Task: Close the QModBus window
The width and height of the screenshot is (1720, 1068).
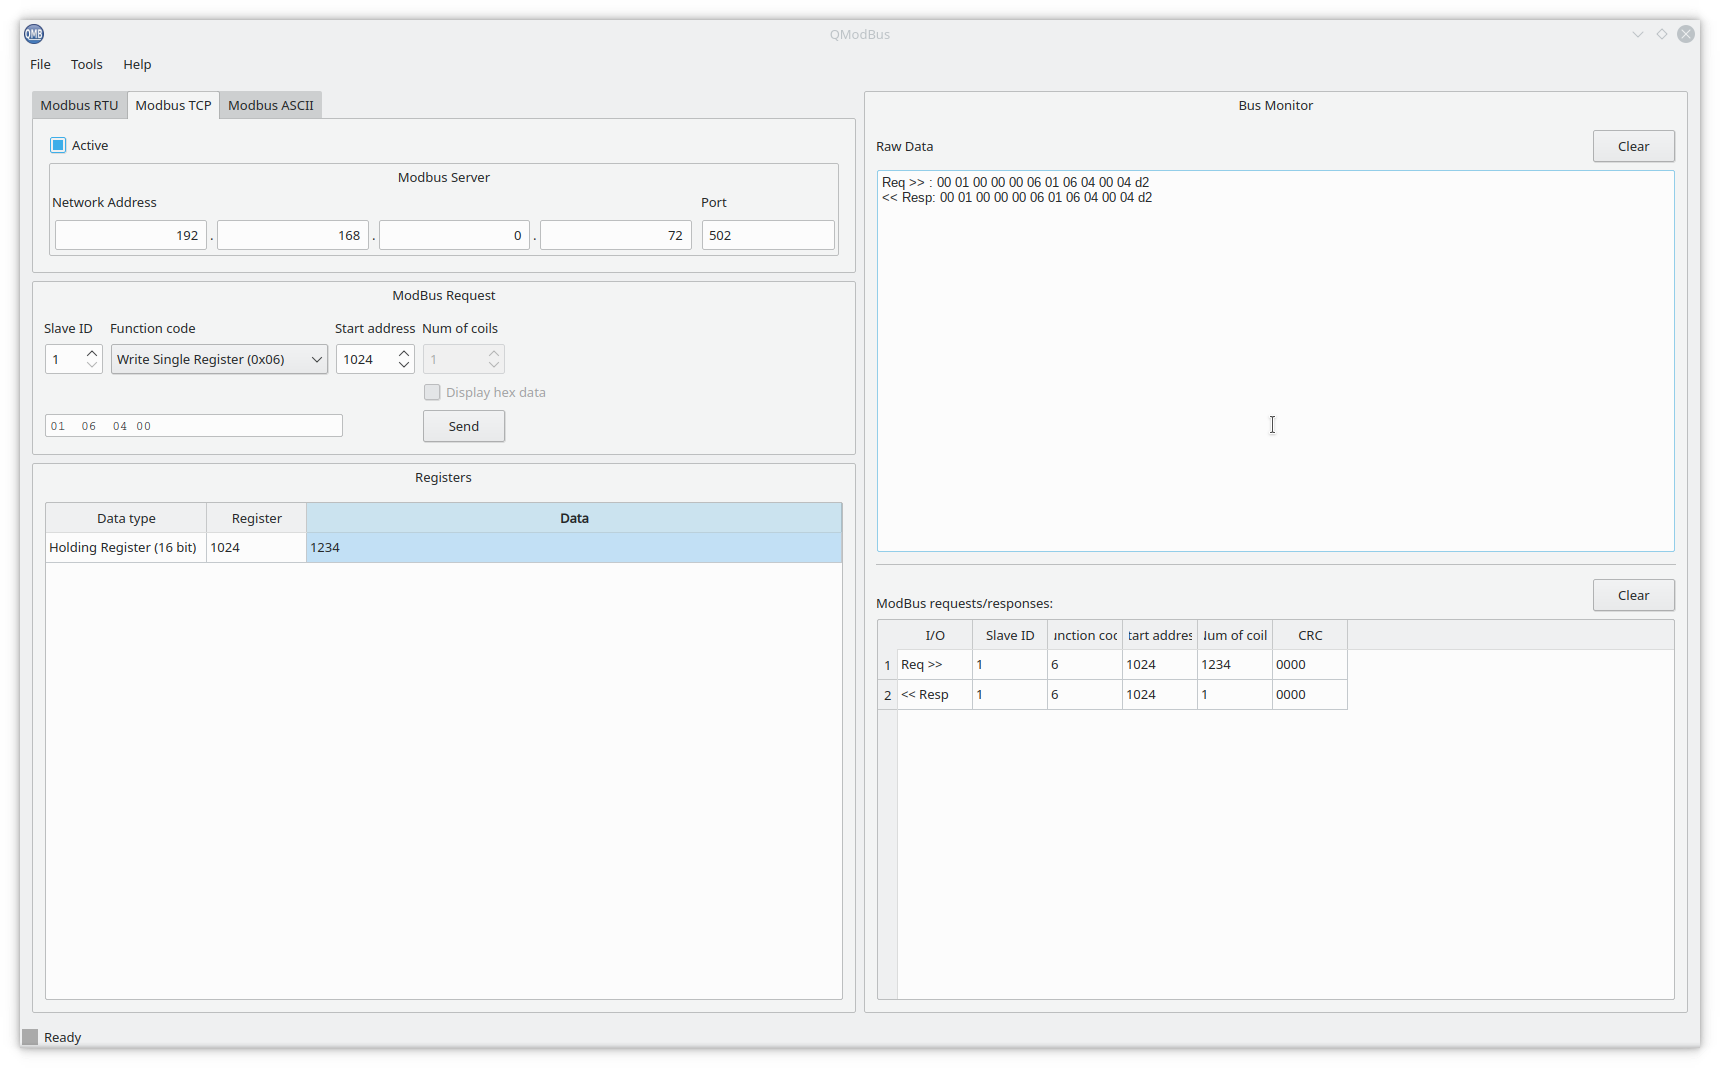Action: coord(1686,34)
